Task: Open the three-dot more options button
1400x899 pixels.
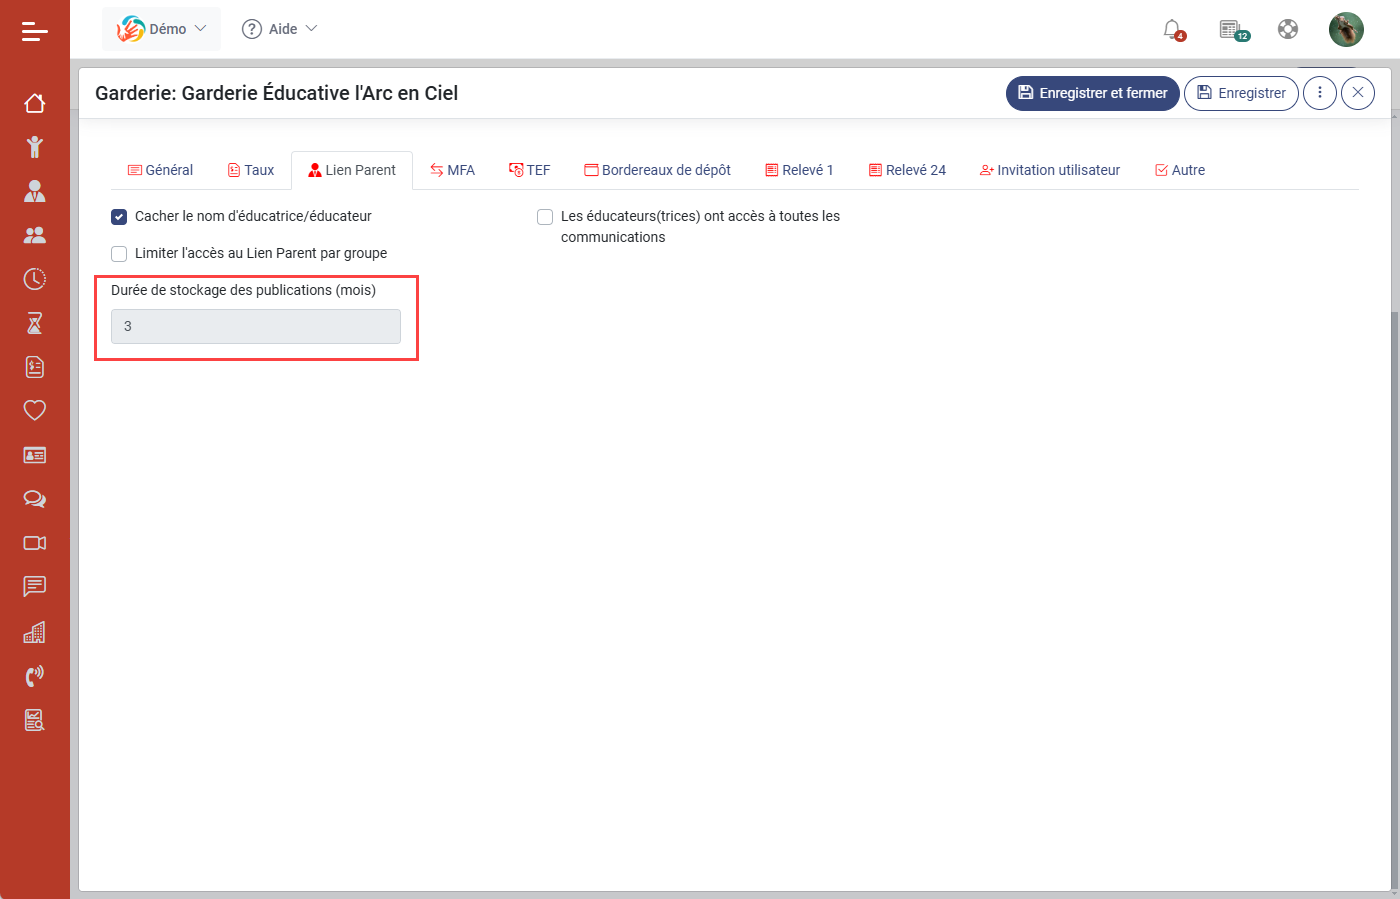Action: click(1320, 93)
